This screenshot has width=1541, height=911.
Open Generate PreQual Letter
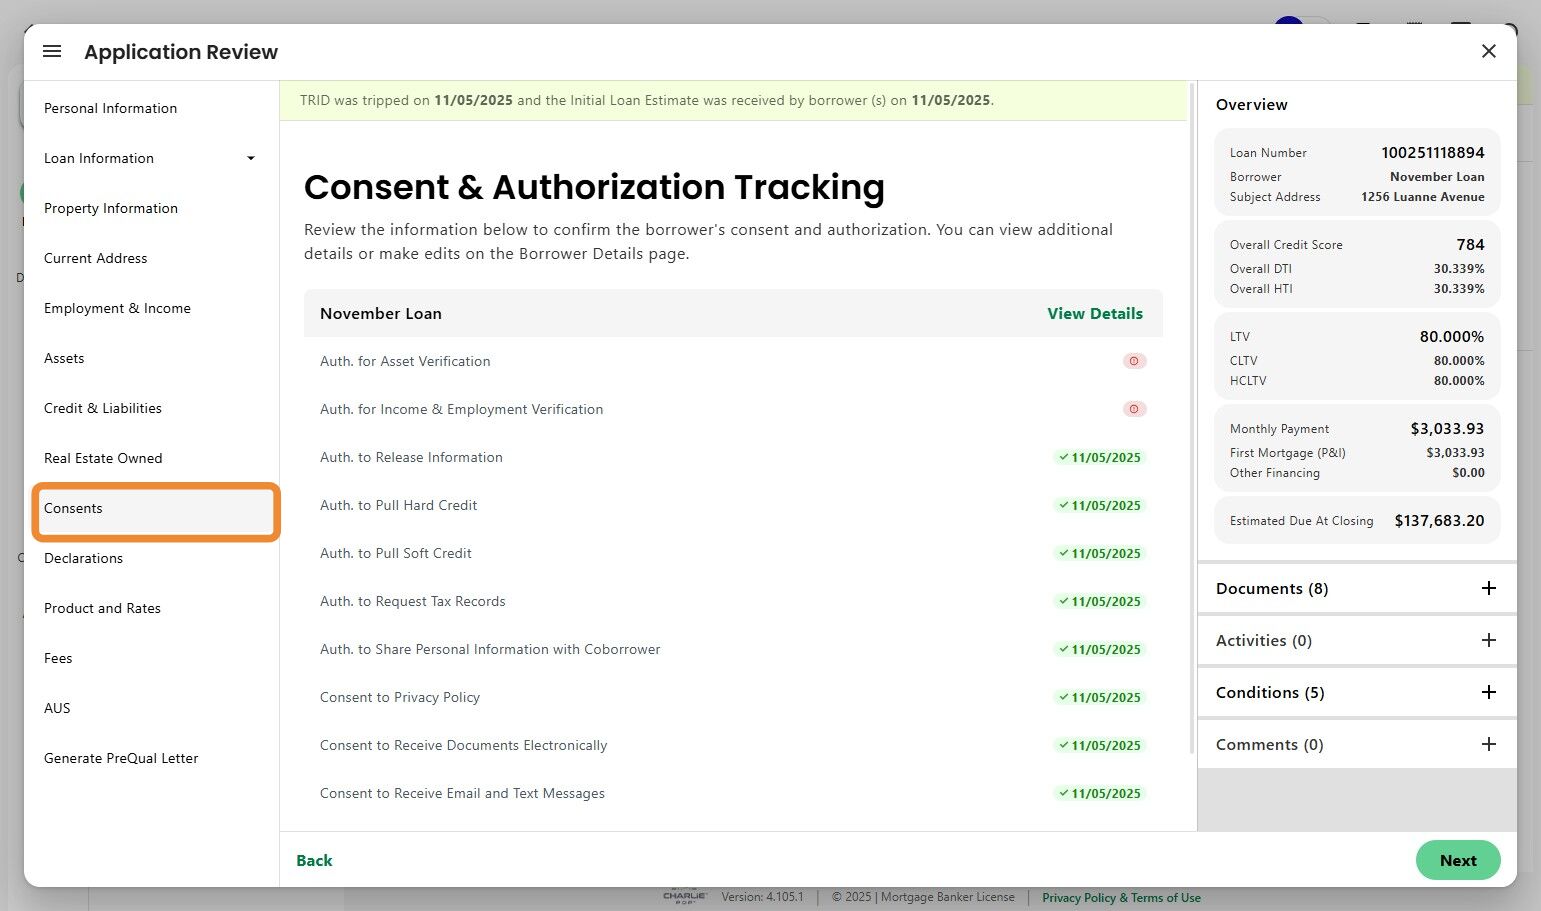point(121,758)
